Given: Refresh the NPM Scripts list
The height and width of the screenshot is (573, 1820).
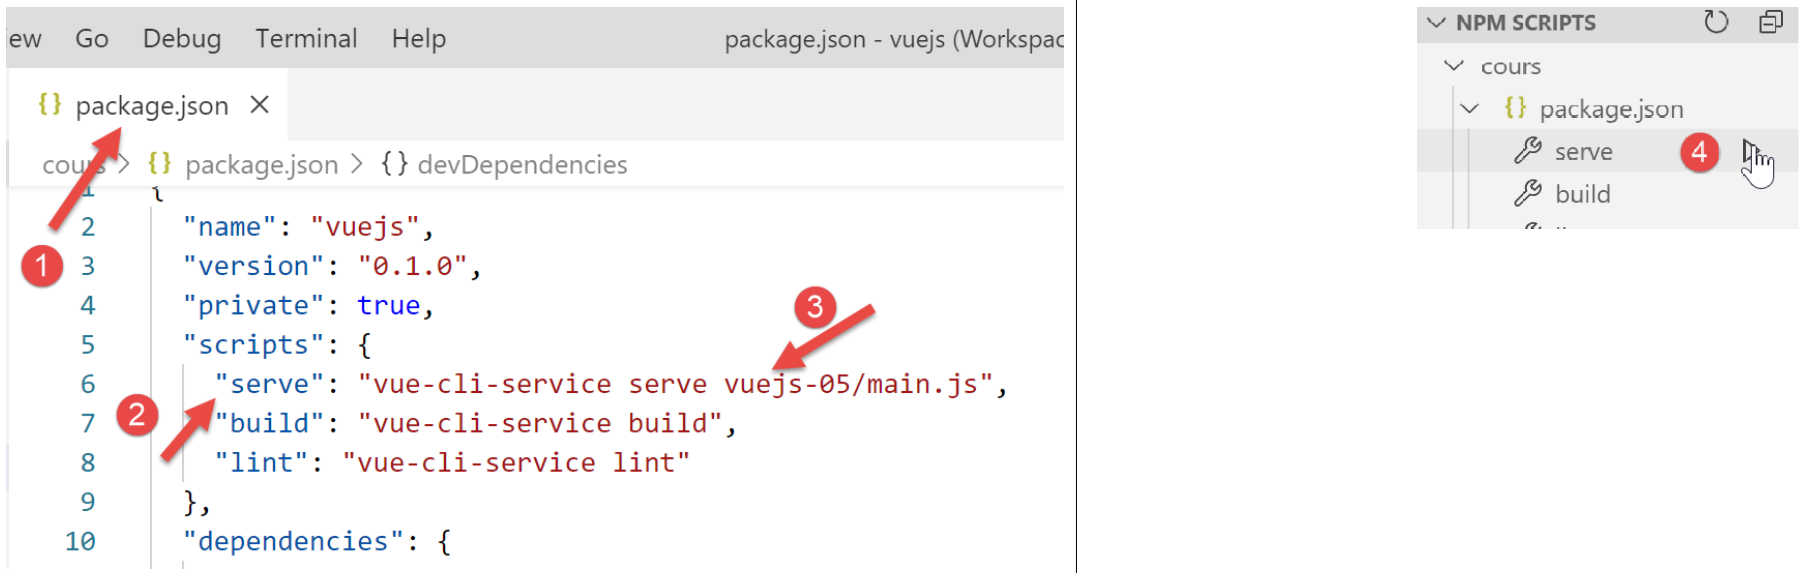Looking at the screenshot, I should [x=1716, y=22].
